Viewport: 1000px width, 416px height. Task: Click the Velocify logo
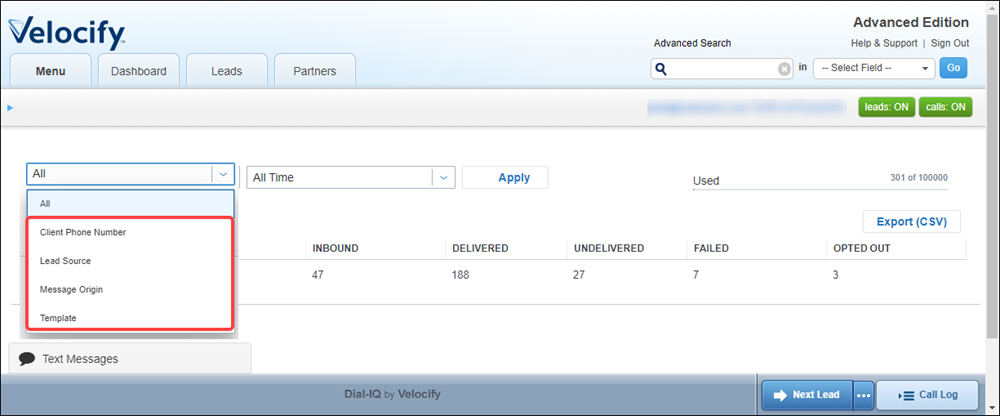point(66,33)
